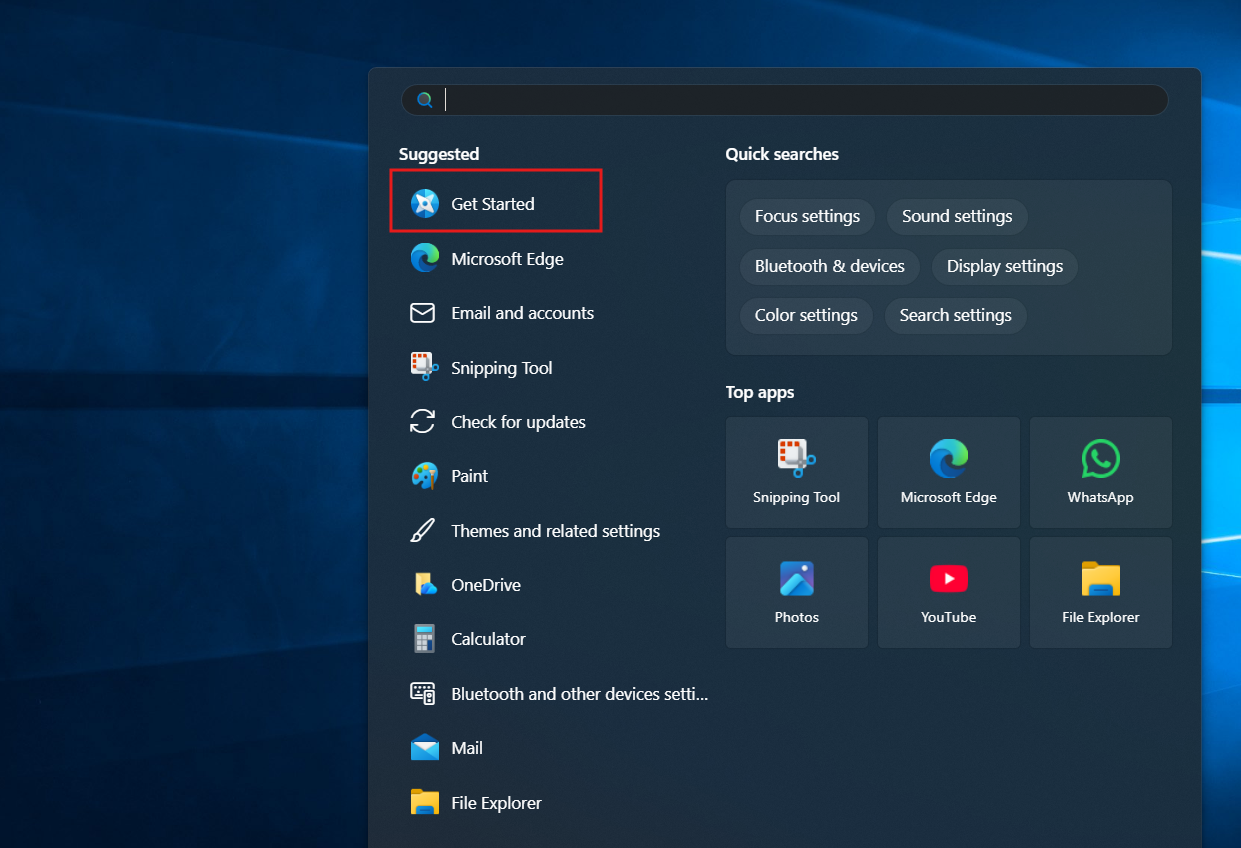
Task: Select the Snipping Tool tile under Top apps
Action: tap(796, 470)
